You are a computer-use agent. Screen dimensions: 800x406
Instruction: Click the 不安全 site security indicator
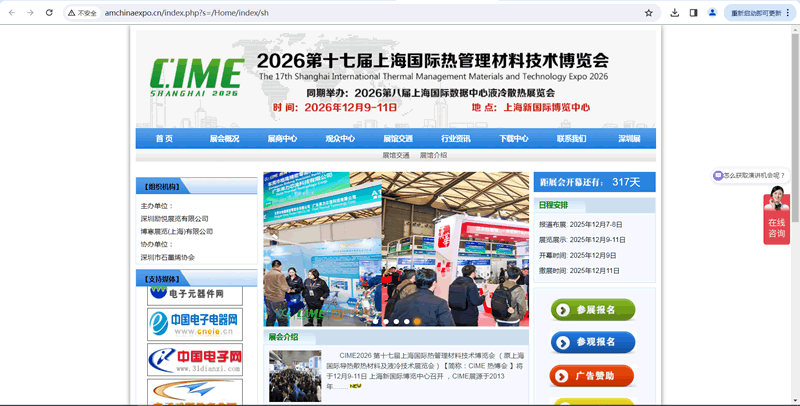(x=82, y=13)
